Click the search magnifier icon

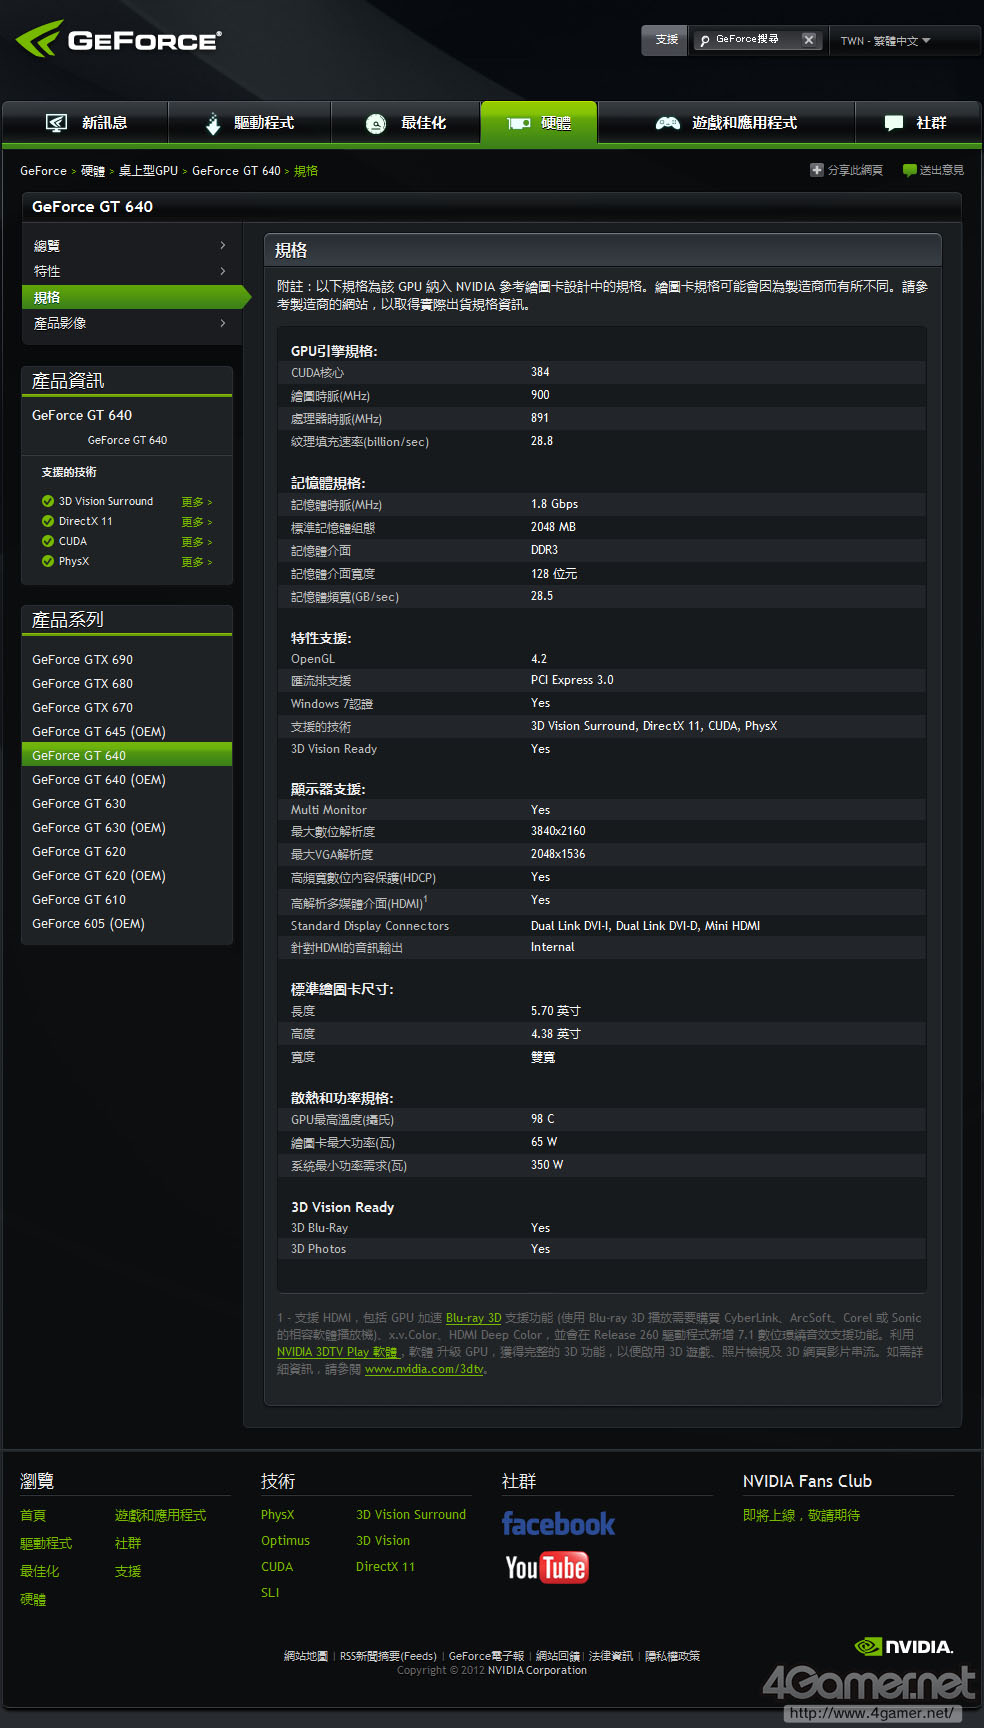705,40
